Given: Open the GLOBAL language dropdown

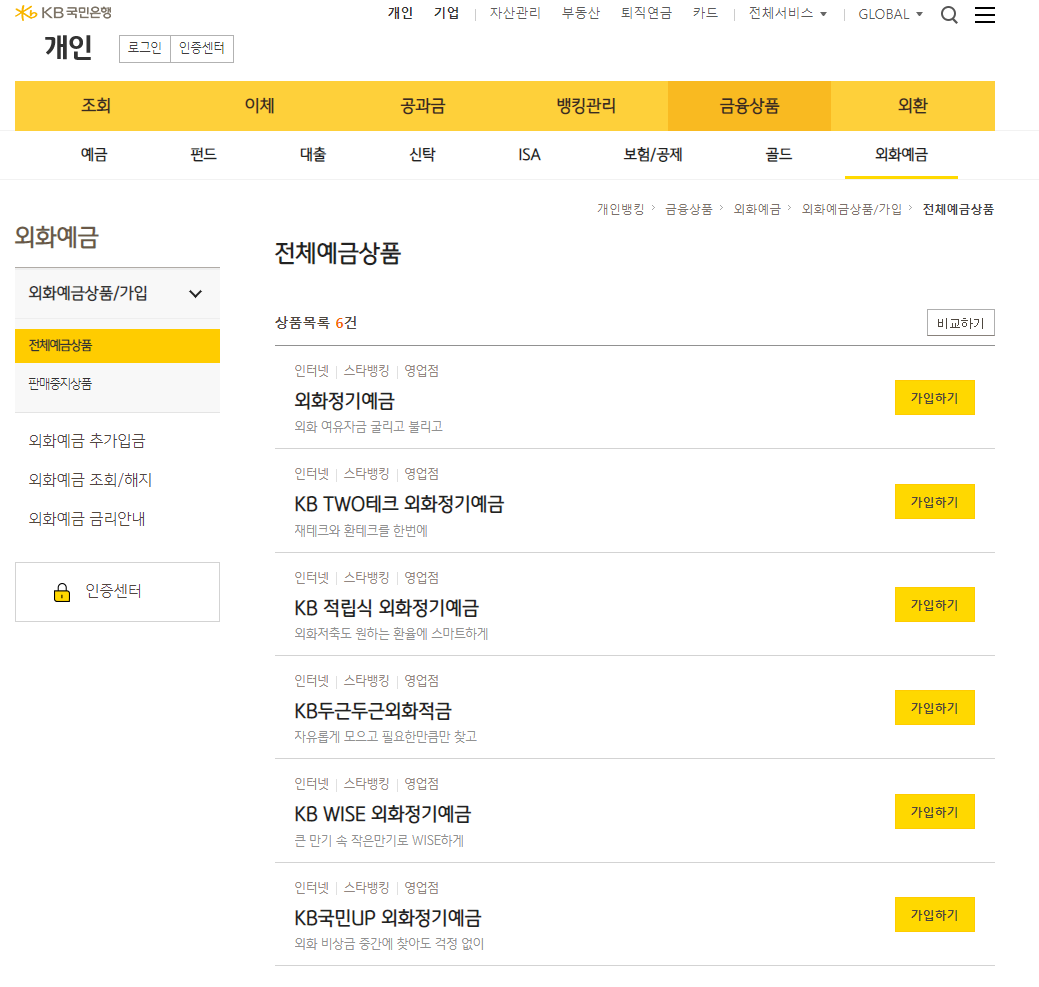Looking at the screenshot, I should tap(890, 14).
